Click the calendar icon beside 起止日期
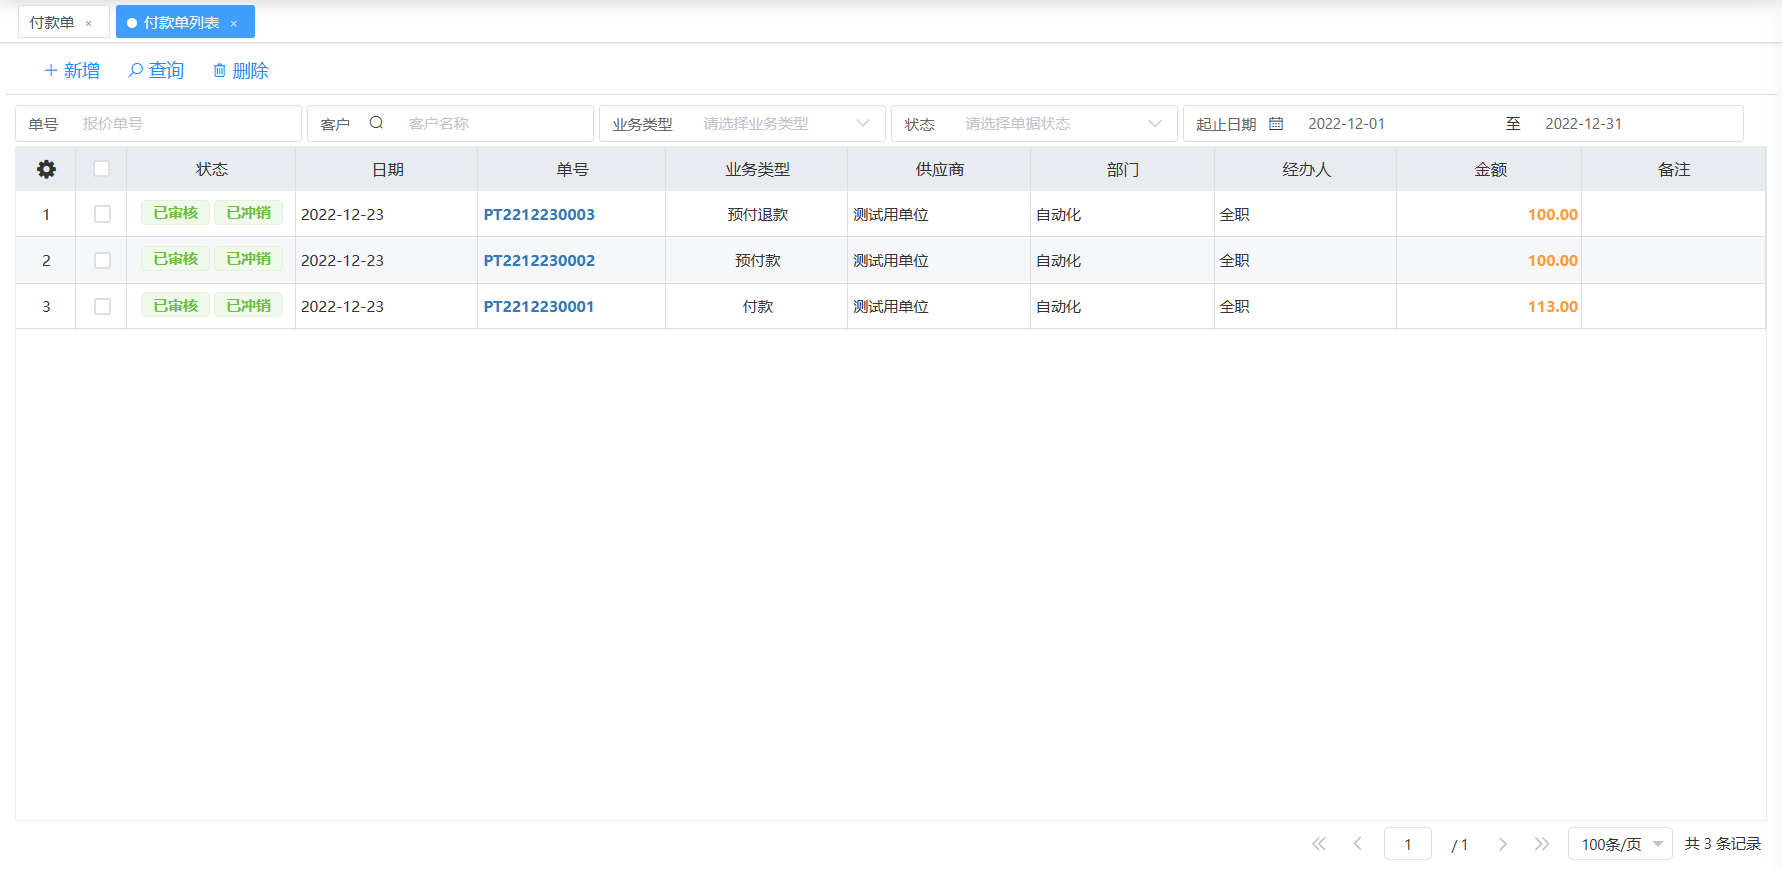Image resolution: width=1782 pixels, height=870 pixels. click(1276, 124)
